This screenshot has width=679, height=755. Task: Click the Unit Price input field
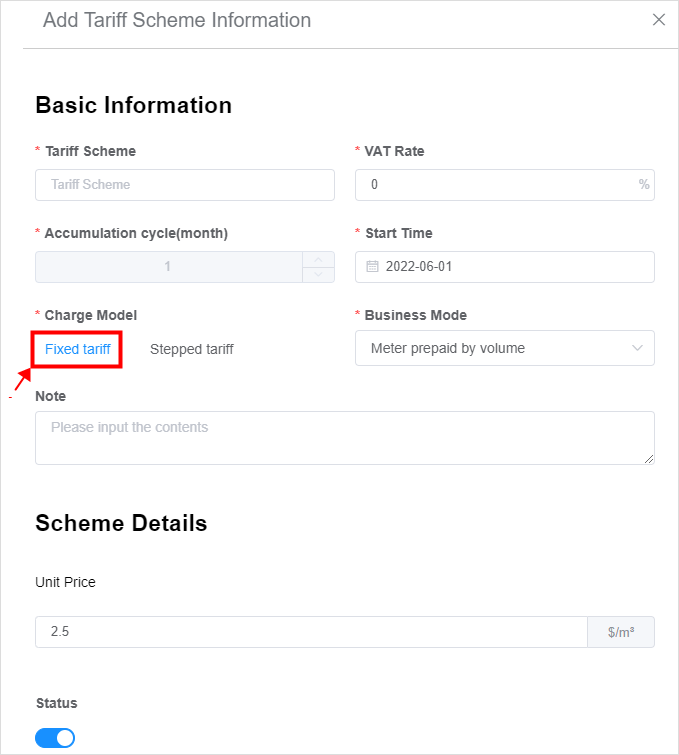click(311, 632)
